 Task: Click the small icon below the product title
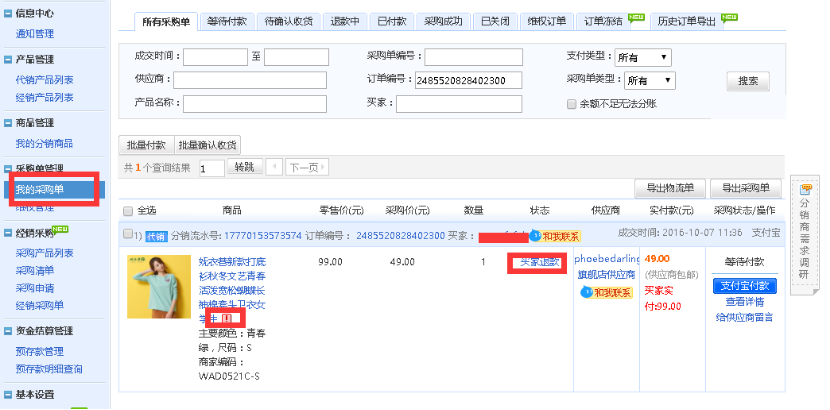coord(225,318)
